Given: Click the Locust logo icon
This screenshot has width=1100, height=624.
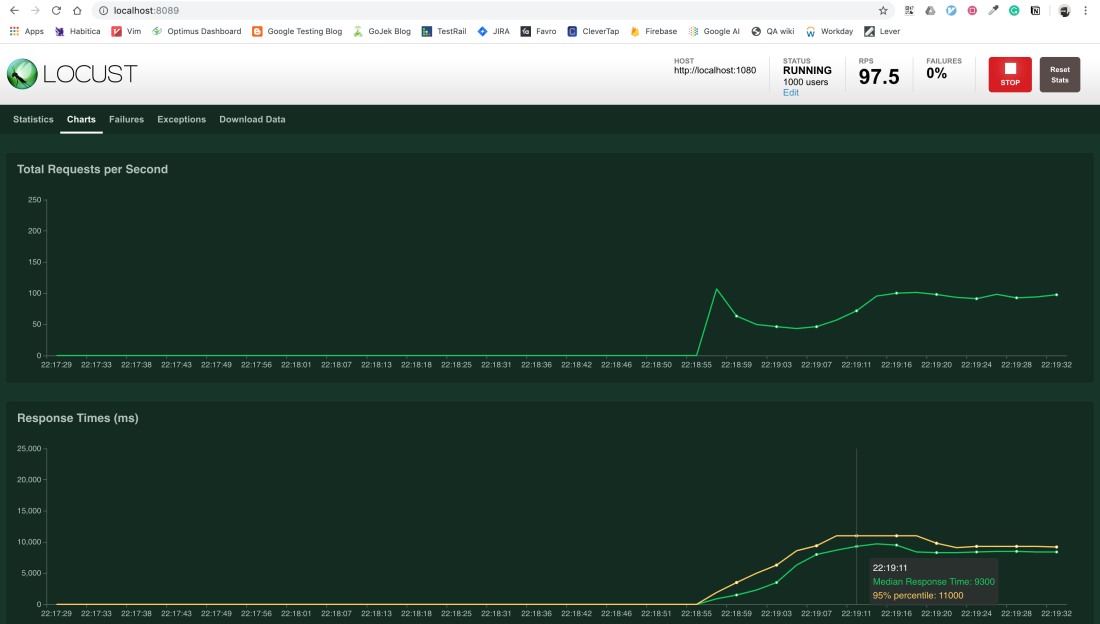Looking at the screenshot, I should coord(22,74).
